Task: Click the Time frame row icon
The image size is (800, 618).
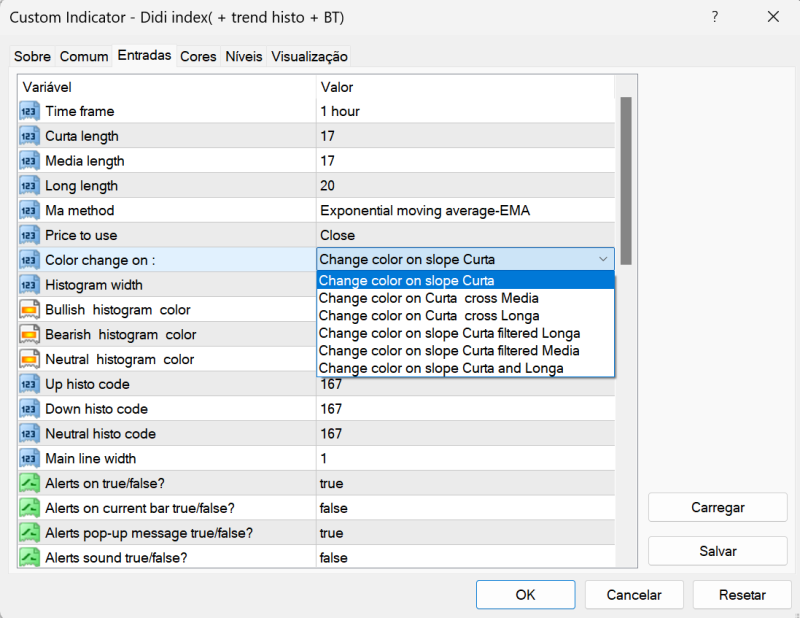Action: pyautogui.click(x=29, y=111)
